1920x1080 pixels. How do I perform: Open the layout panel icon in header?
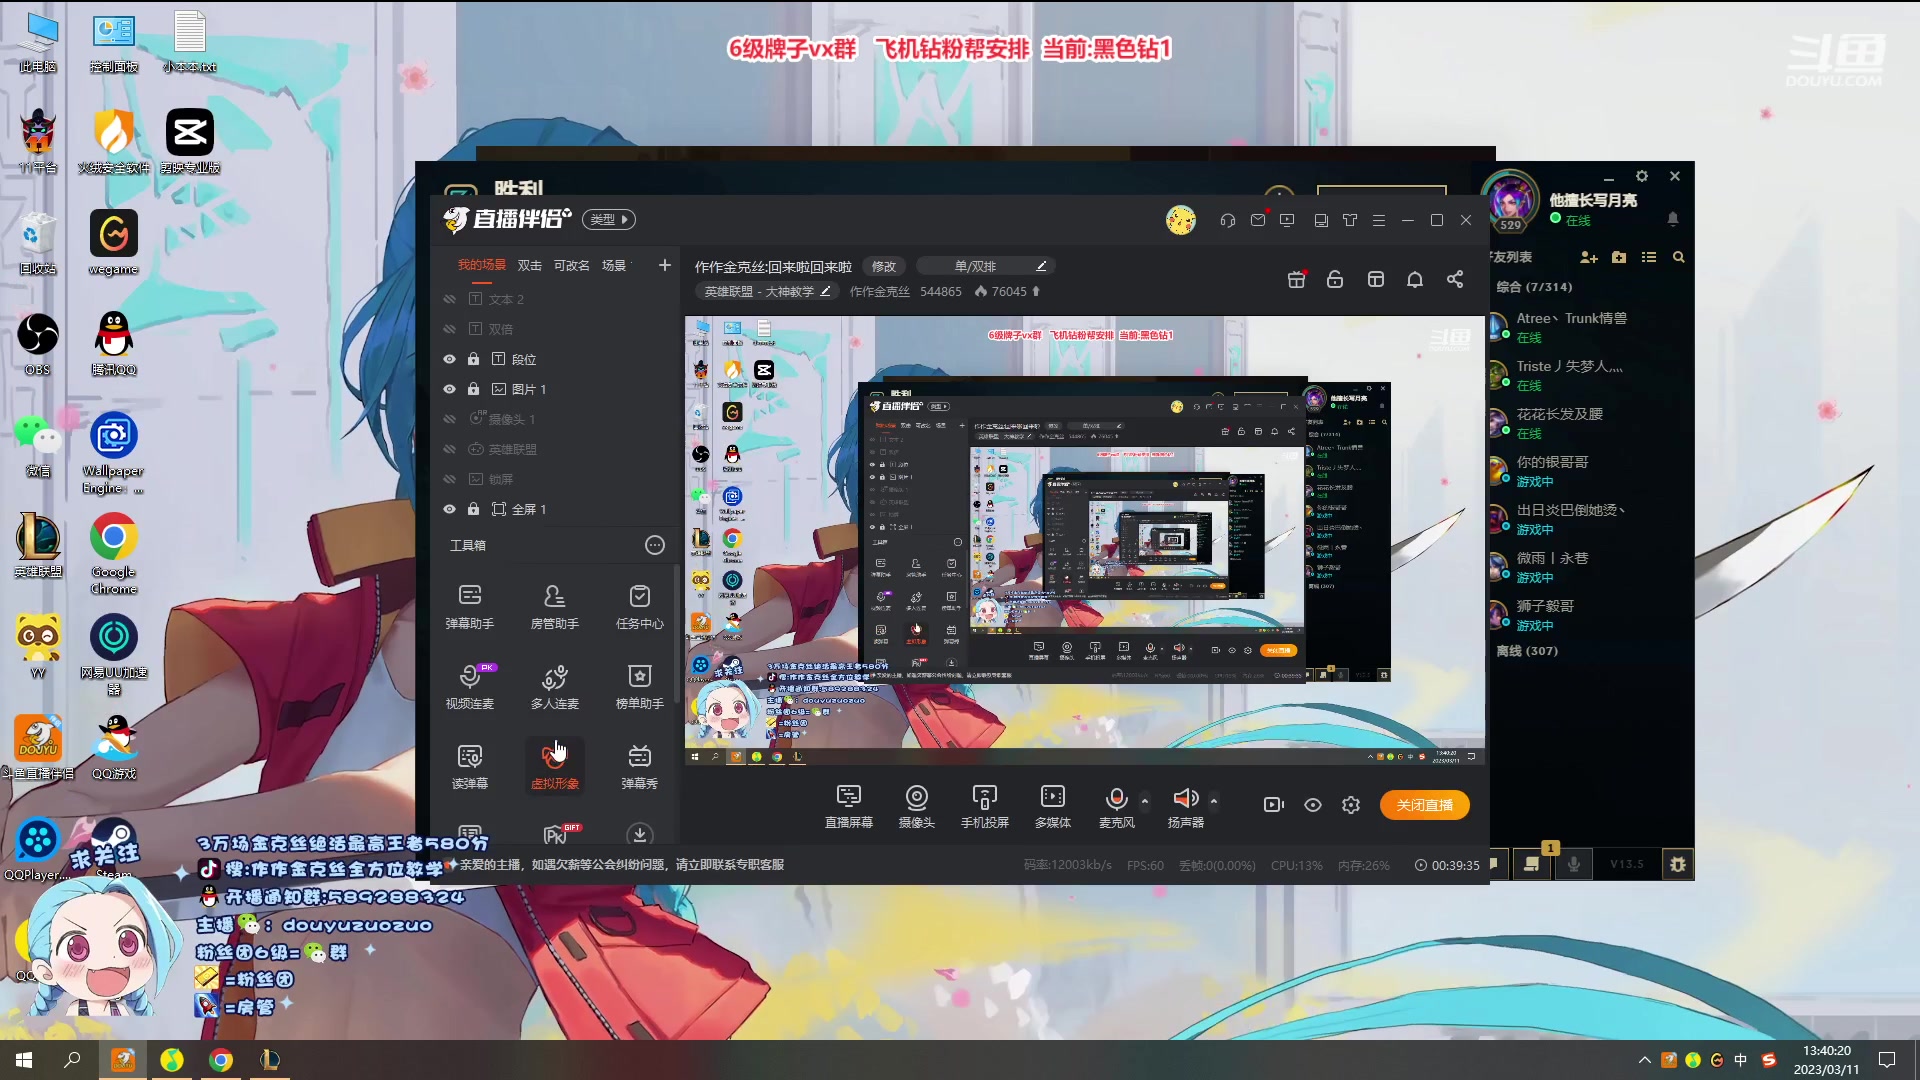1376,279
